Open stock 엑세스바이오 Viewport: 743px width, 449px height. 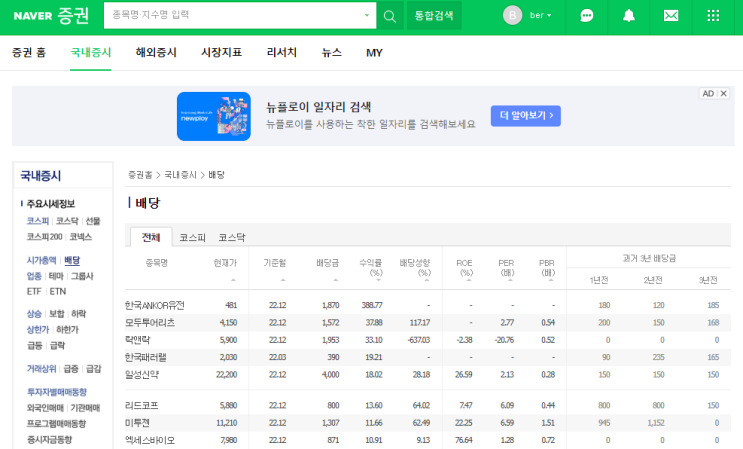[150, 440]
